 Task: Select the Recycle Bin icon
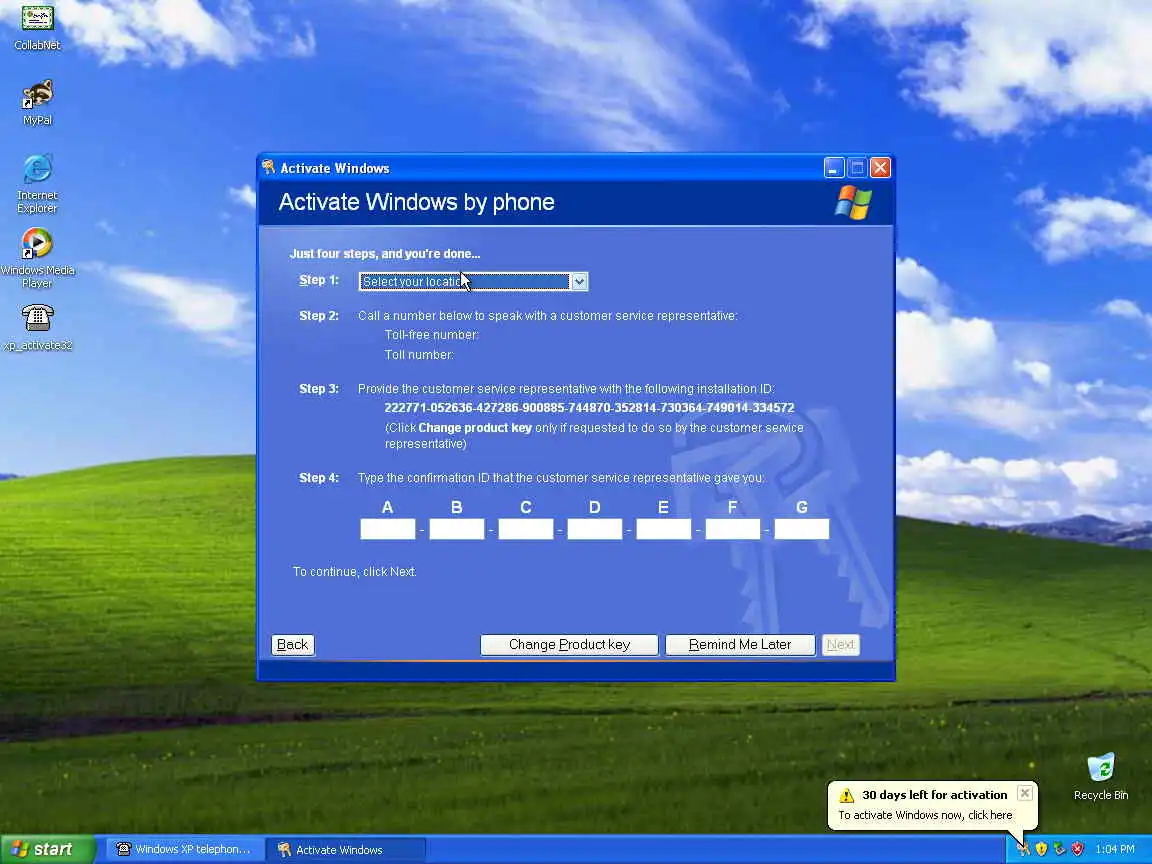click(1101, 776)
